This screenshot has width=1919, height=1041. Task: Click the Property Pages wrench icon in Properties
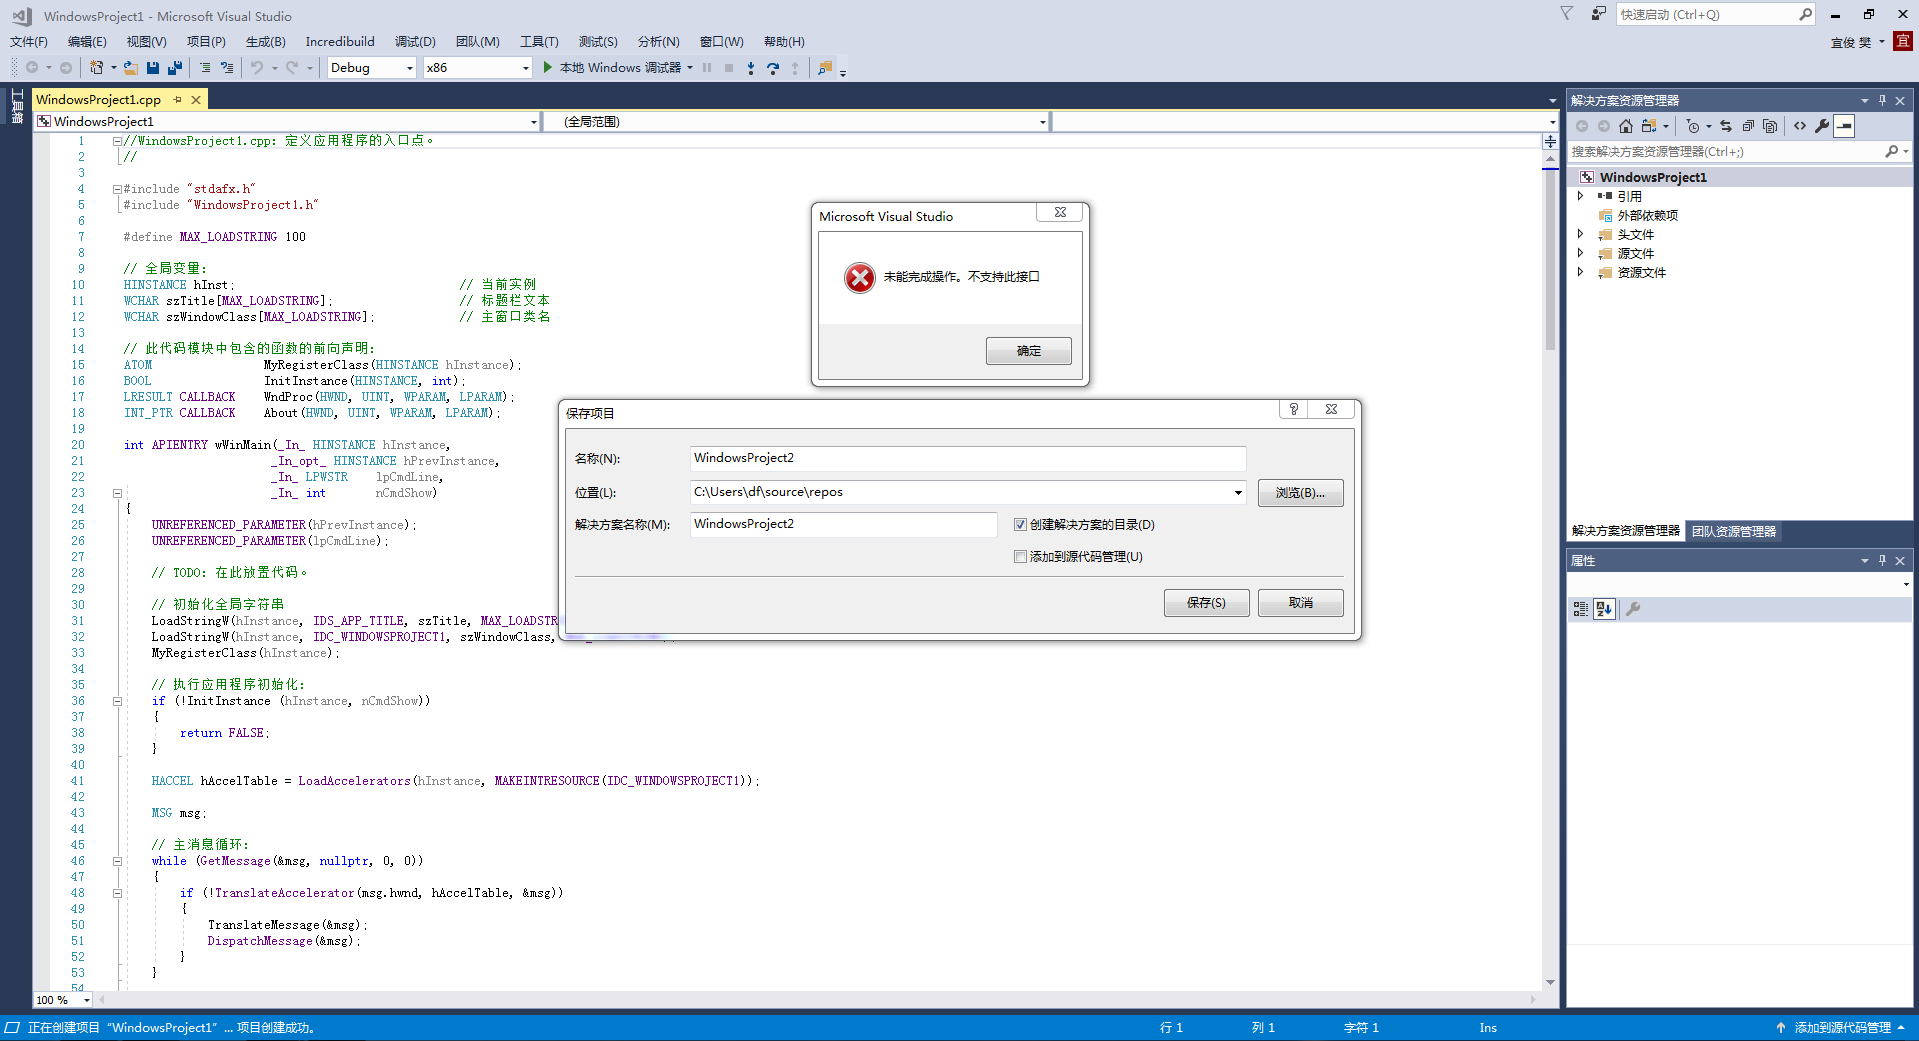(1633, 609)
